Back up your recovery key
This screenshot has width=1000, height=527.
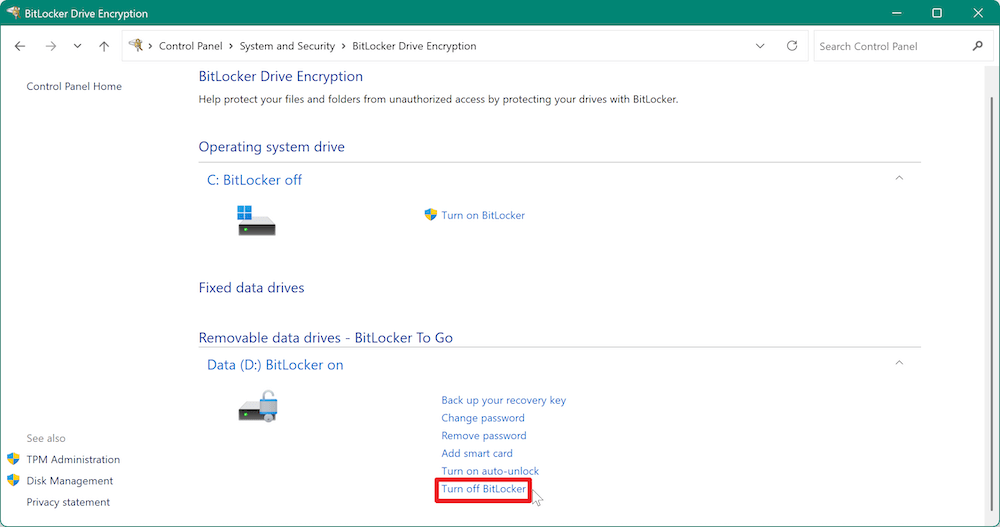[x=504, y=400]
